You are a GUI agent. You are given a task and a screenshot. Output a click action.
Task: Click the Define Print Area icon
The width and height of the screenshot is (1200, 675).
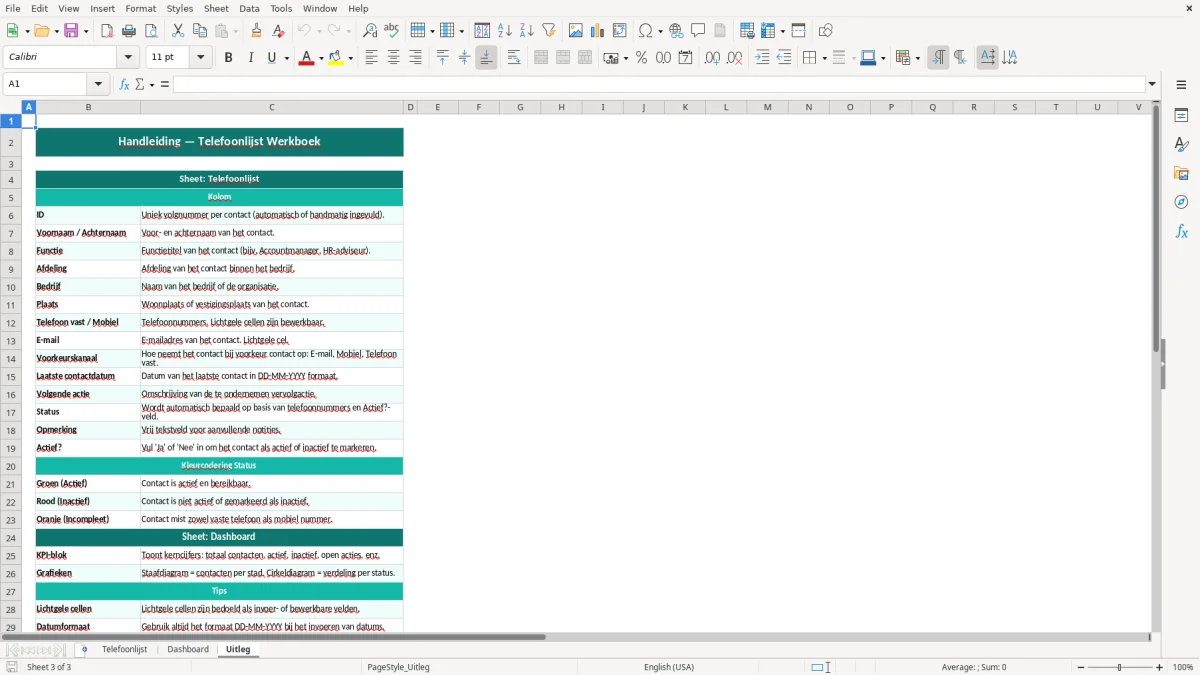(747, 31)
